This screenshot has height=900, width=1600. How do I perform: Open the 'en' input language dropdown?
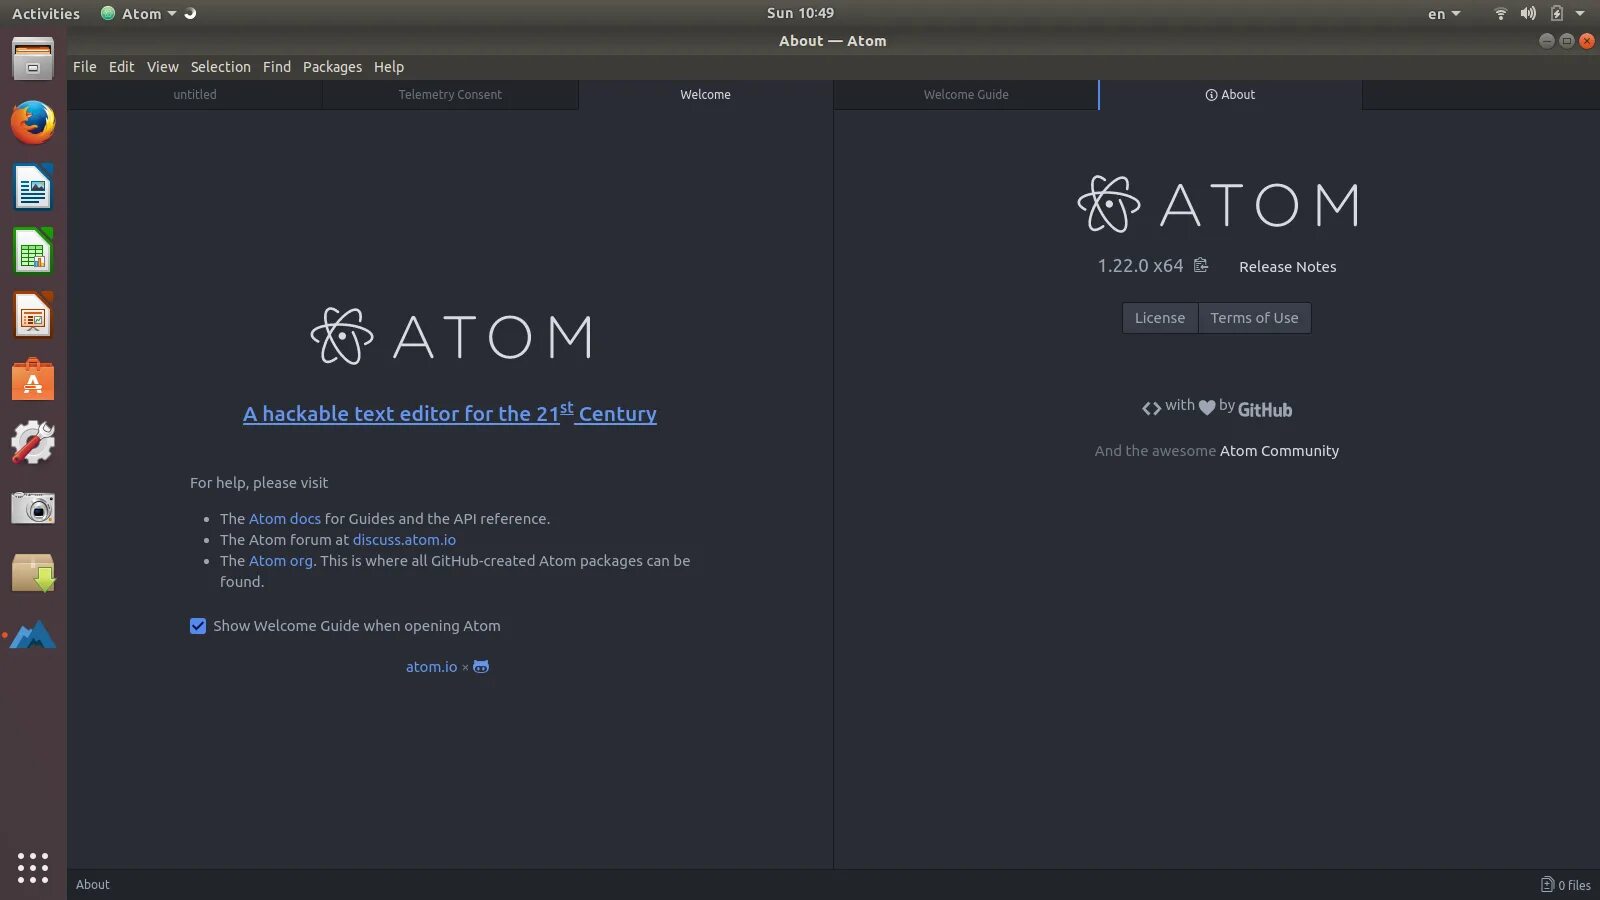point(1444,13)
